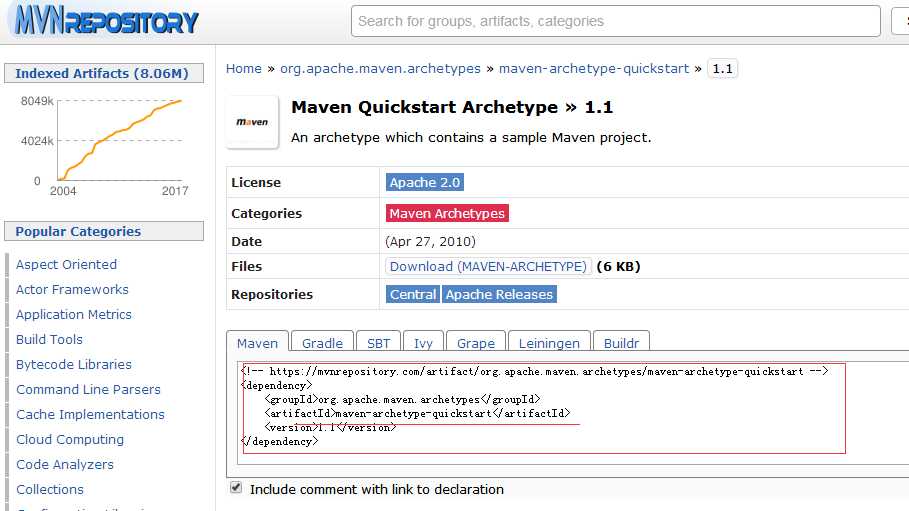Open the Central repository tag

pos(413,294)
